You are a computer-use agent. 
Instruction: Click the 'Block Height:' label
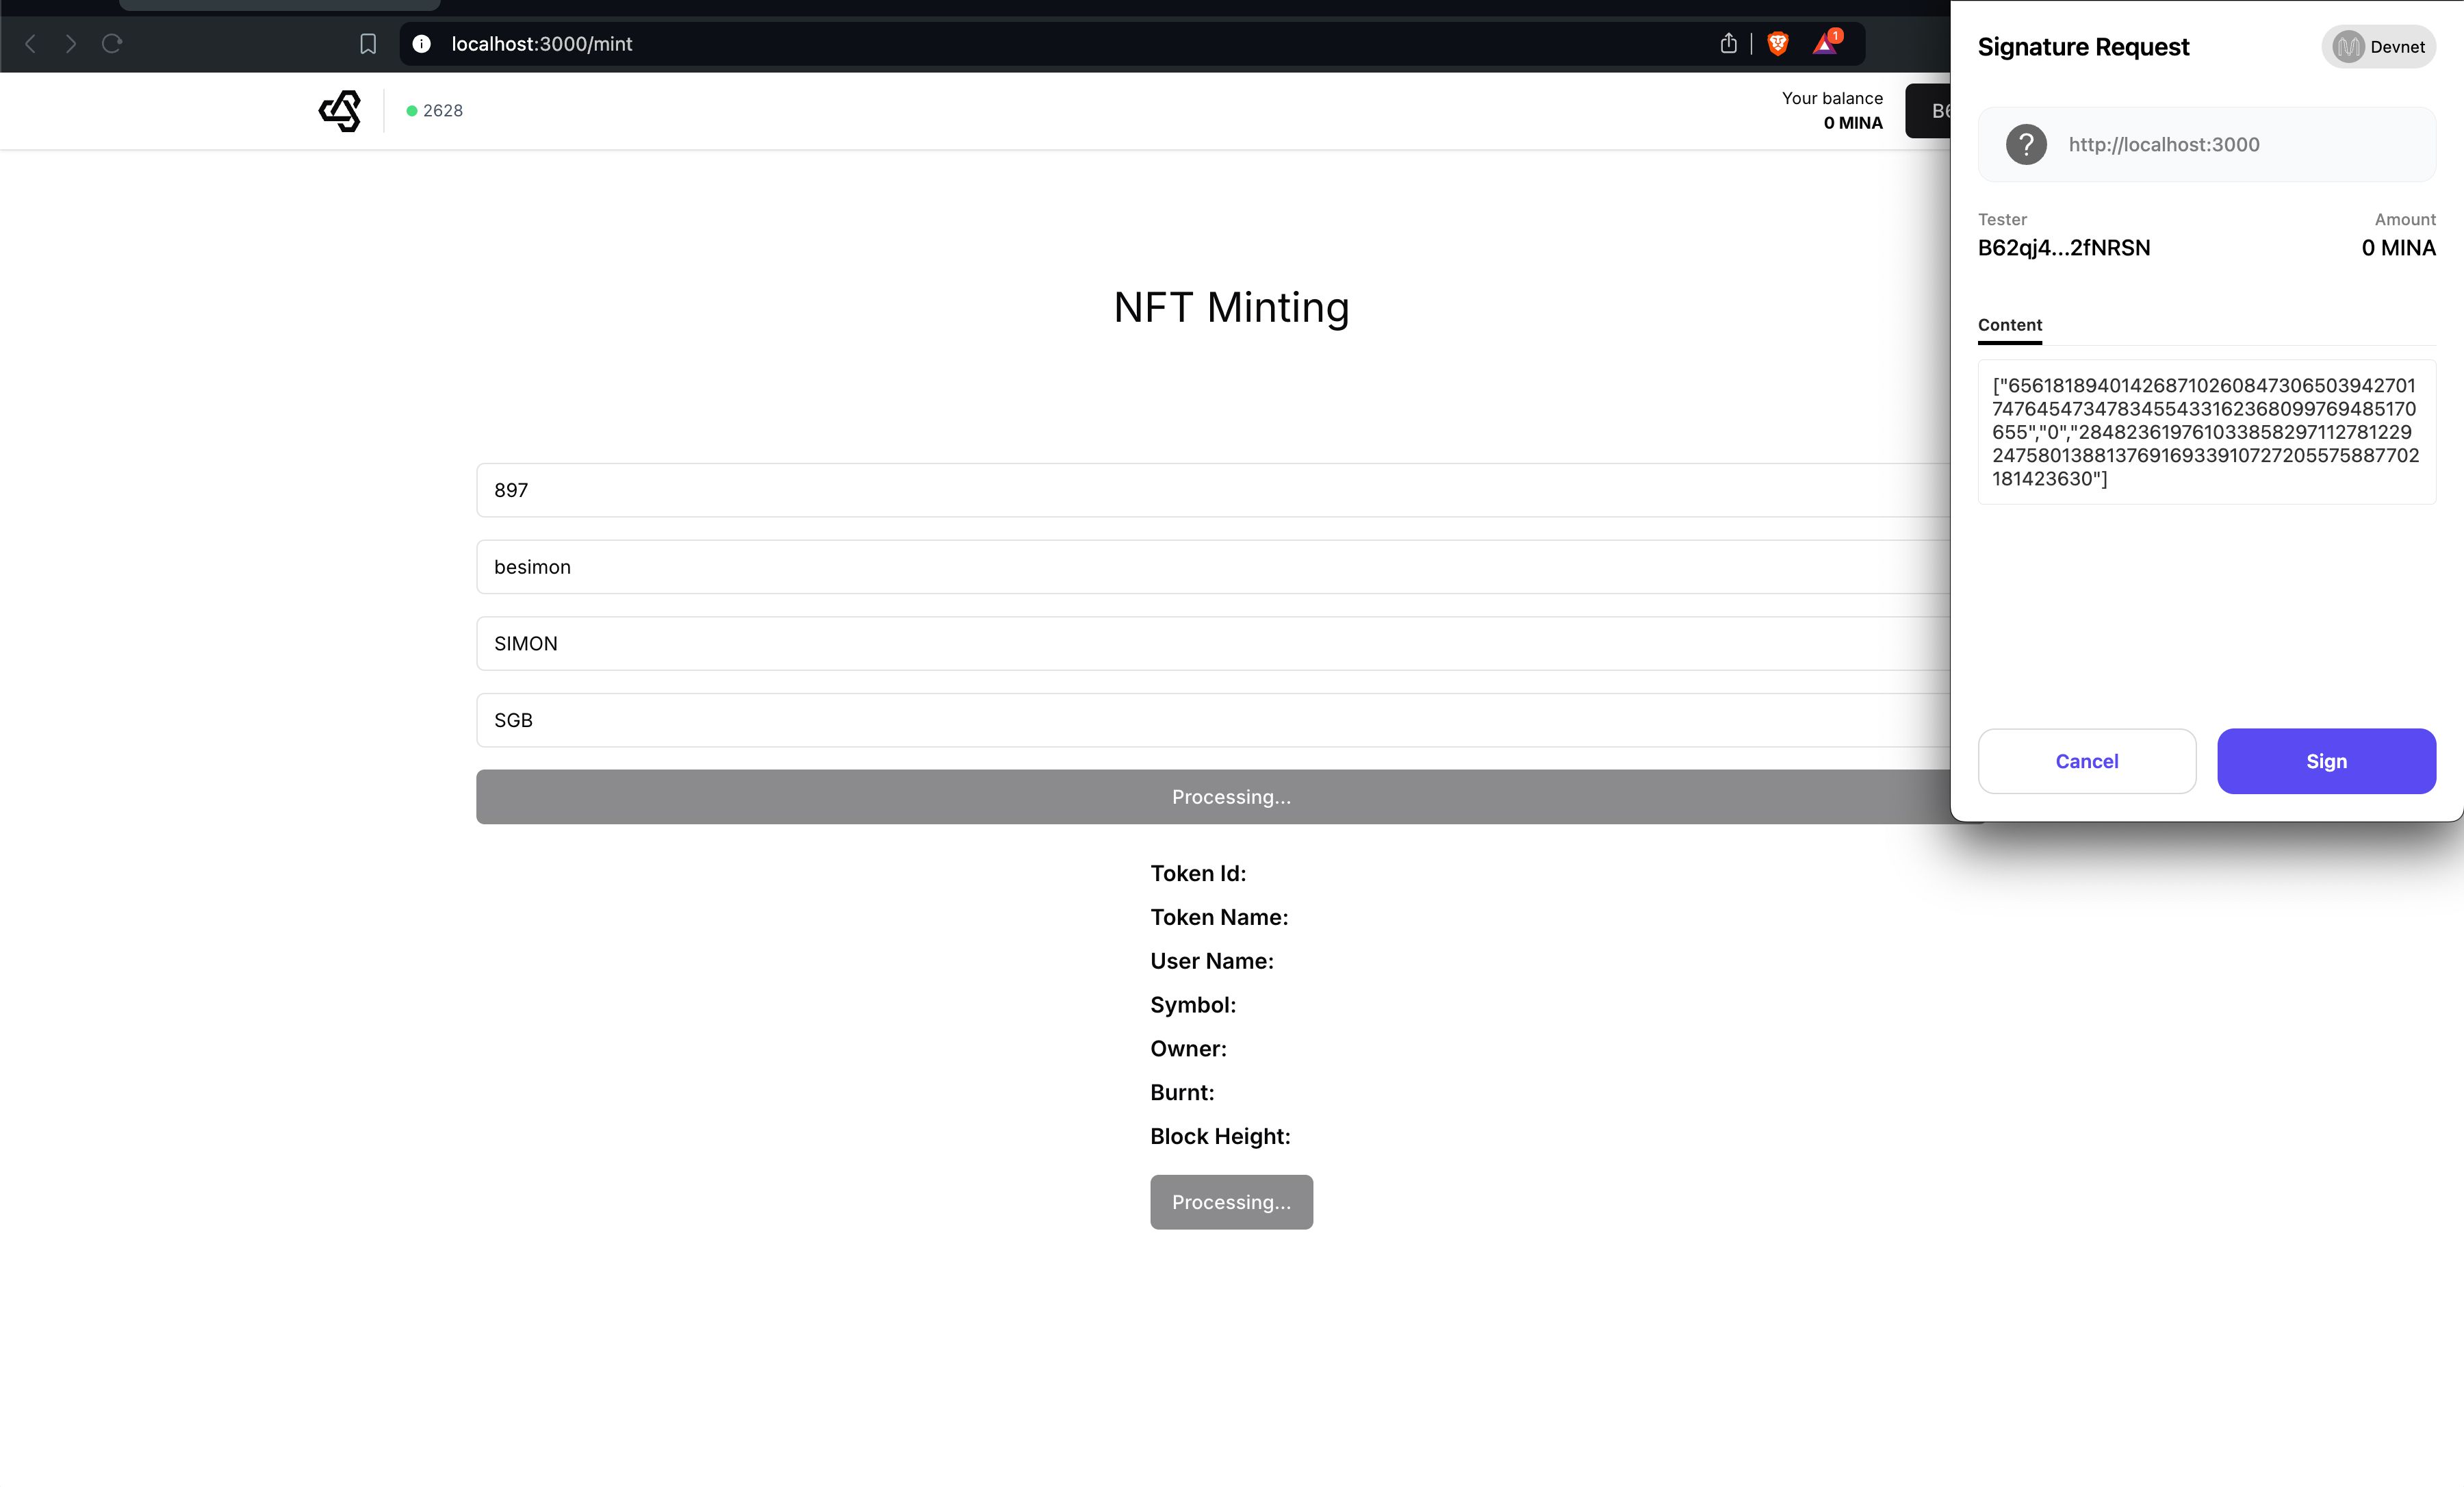click(1220, 1137)
